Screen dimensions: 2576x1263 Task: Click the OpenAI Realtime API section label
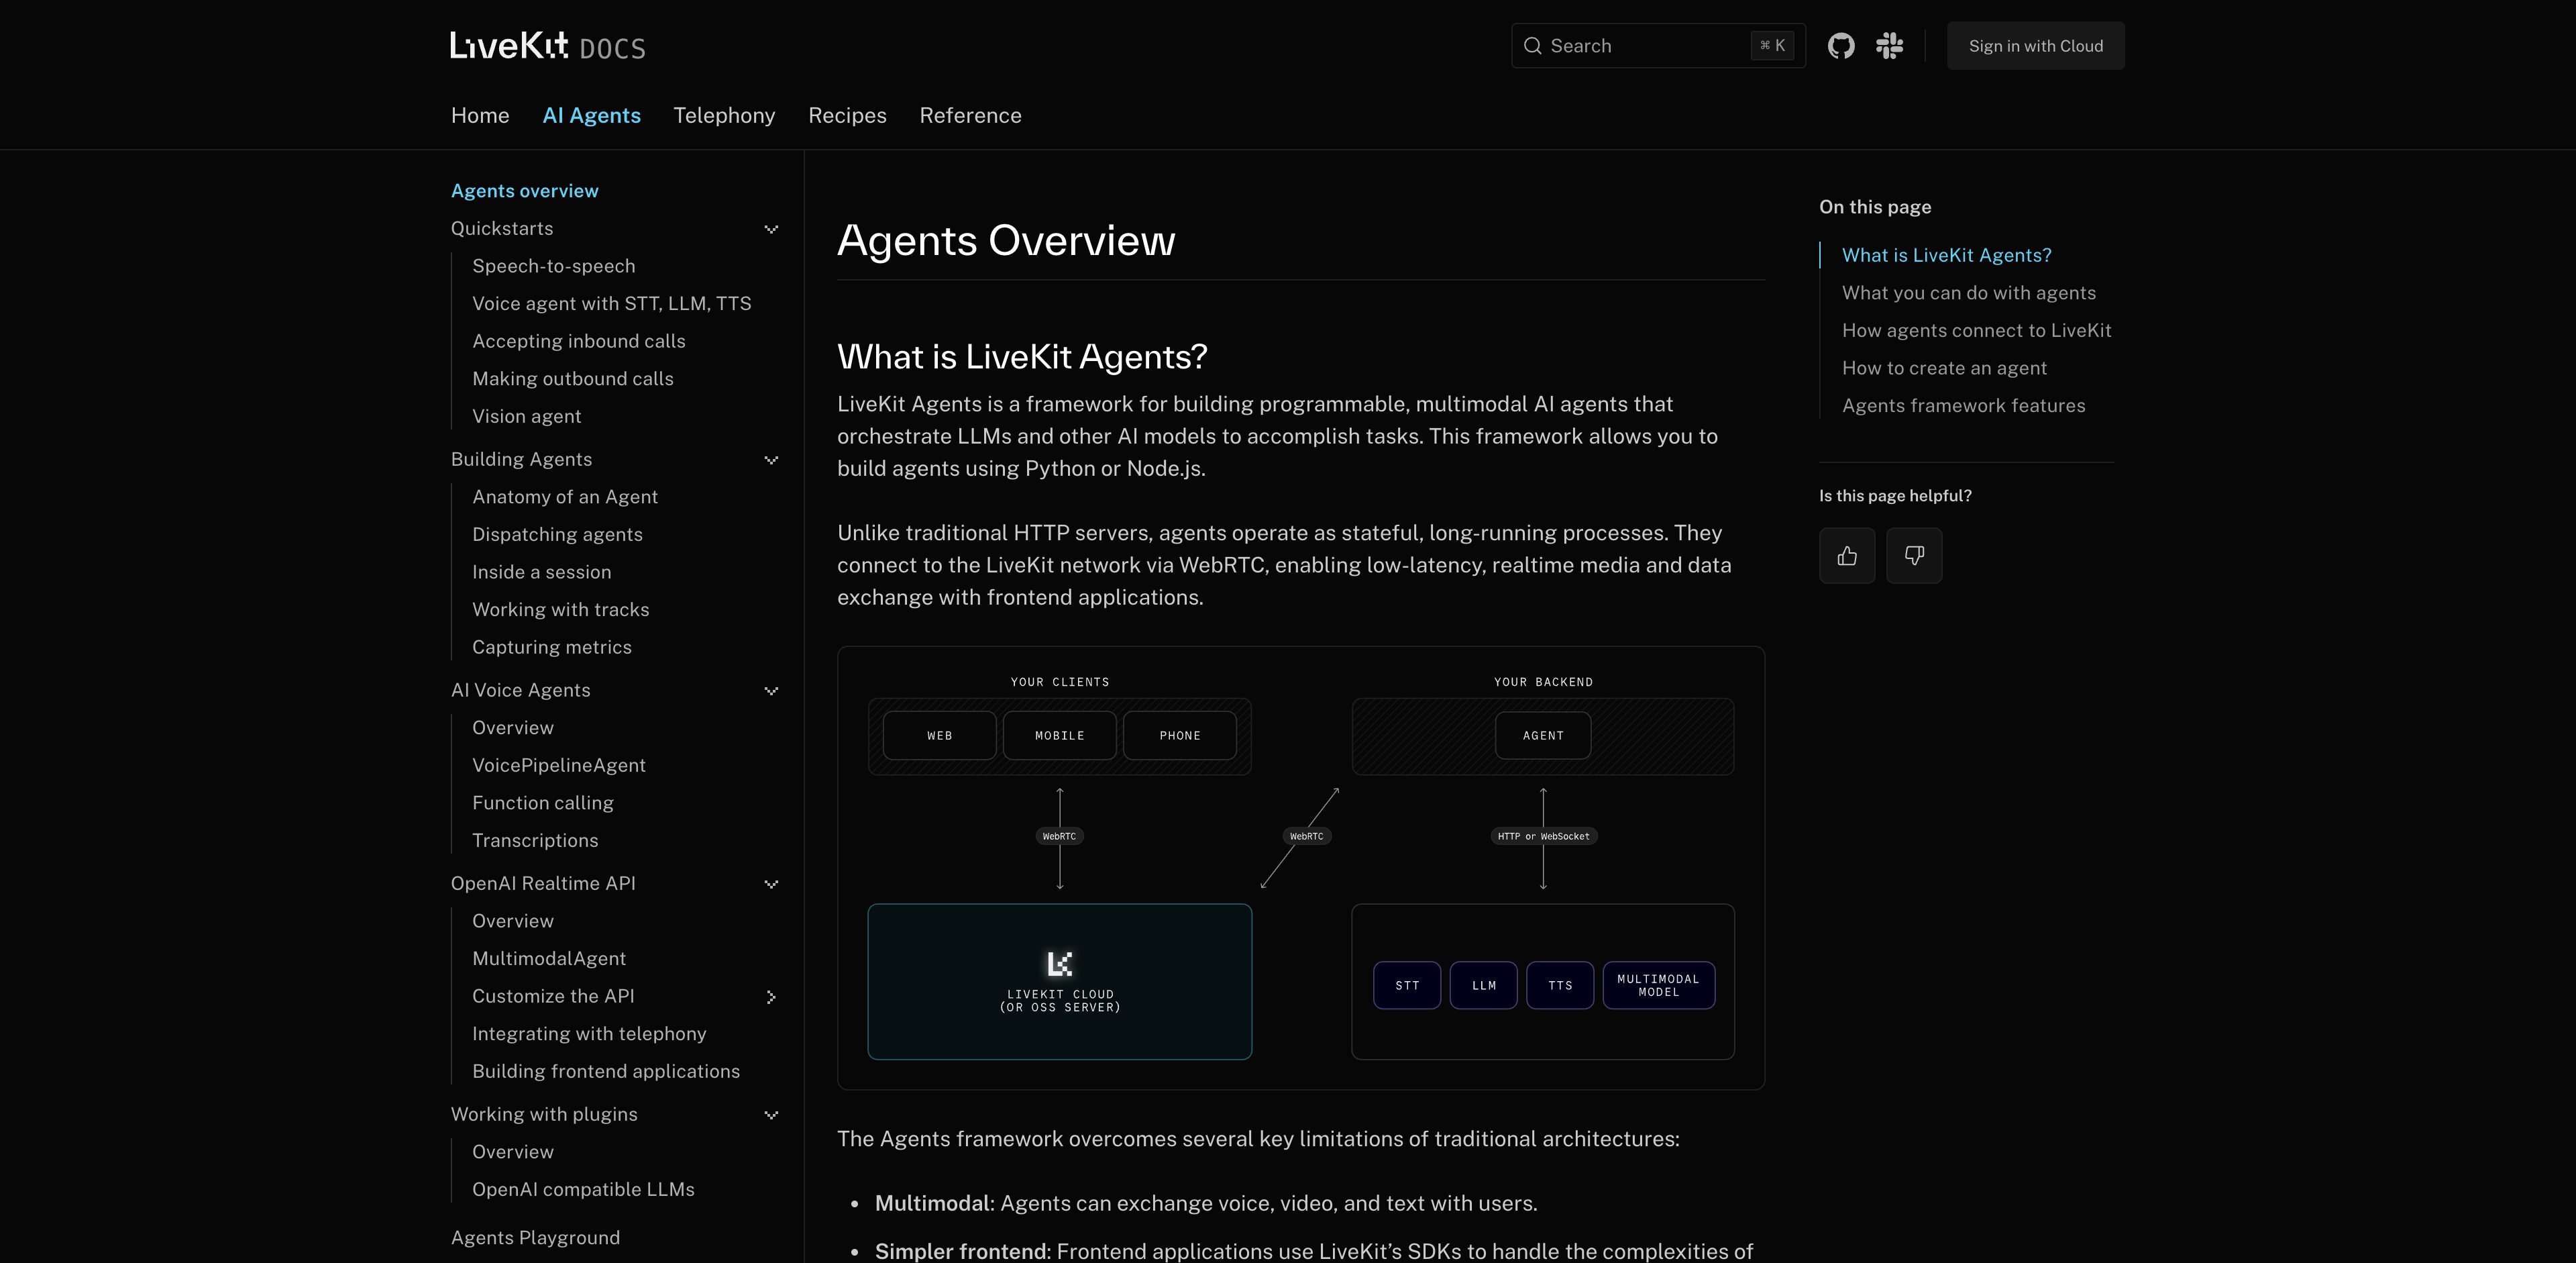[543, 884]
